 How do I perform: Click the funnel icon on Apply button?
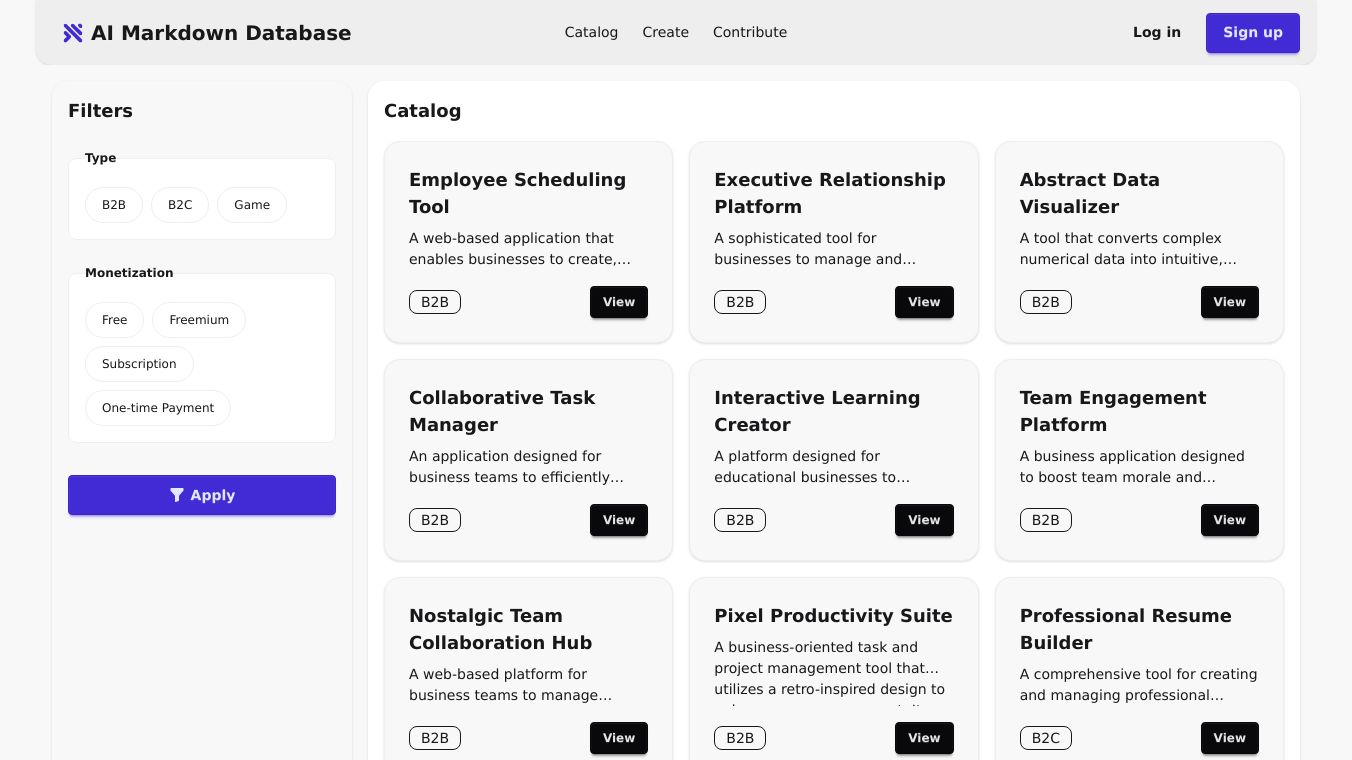177,495
